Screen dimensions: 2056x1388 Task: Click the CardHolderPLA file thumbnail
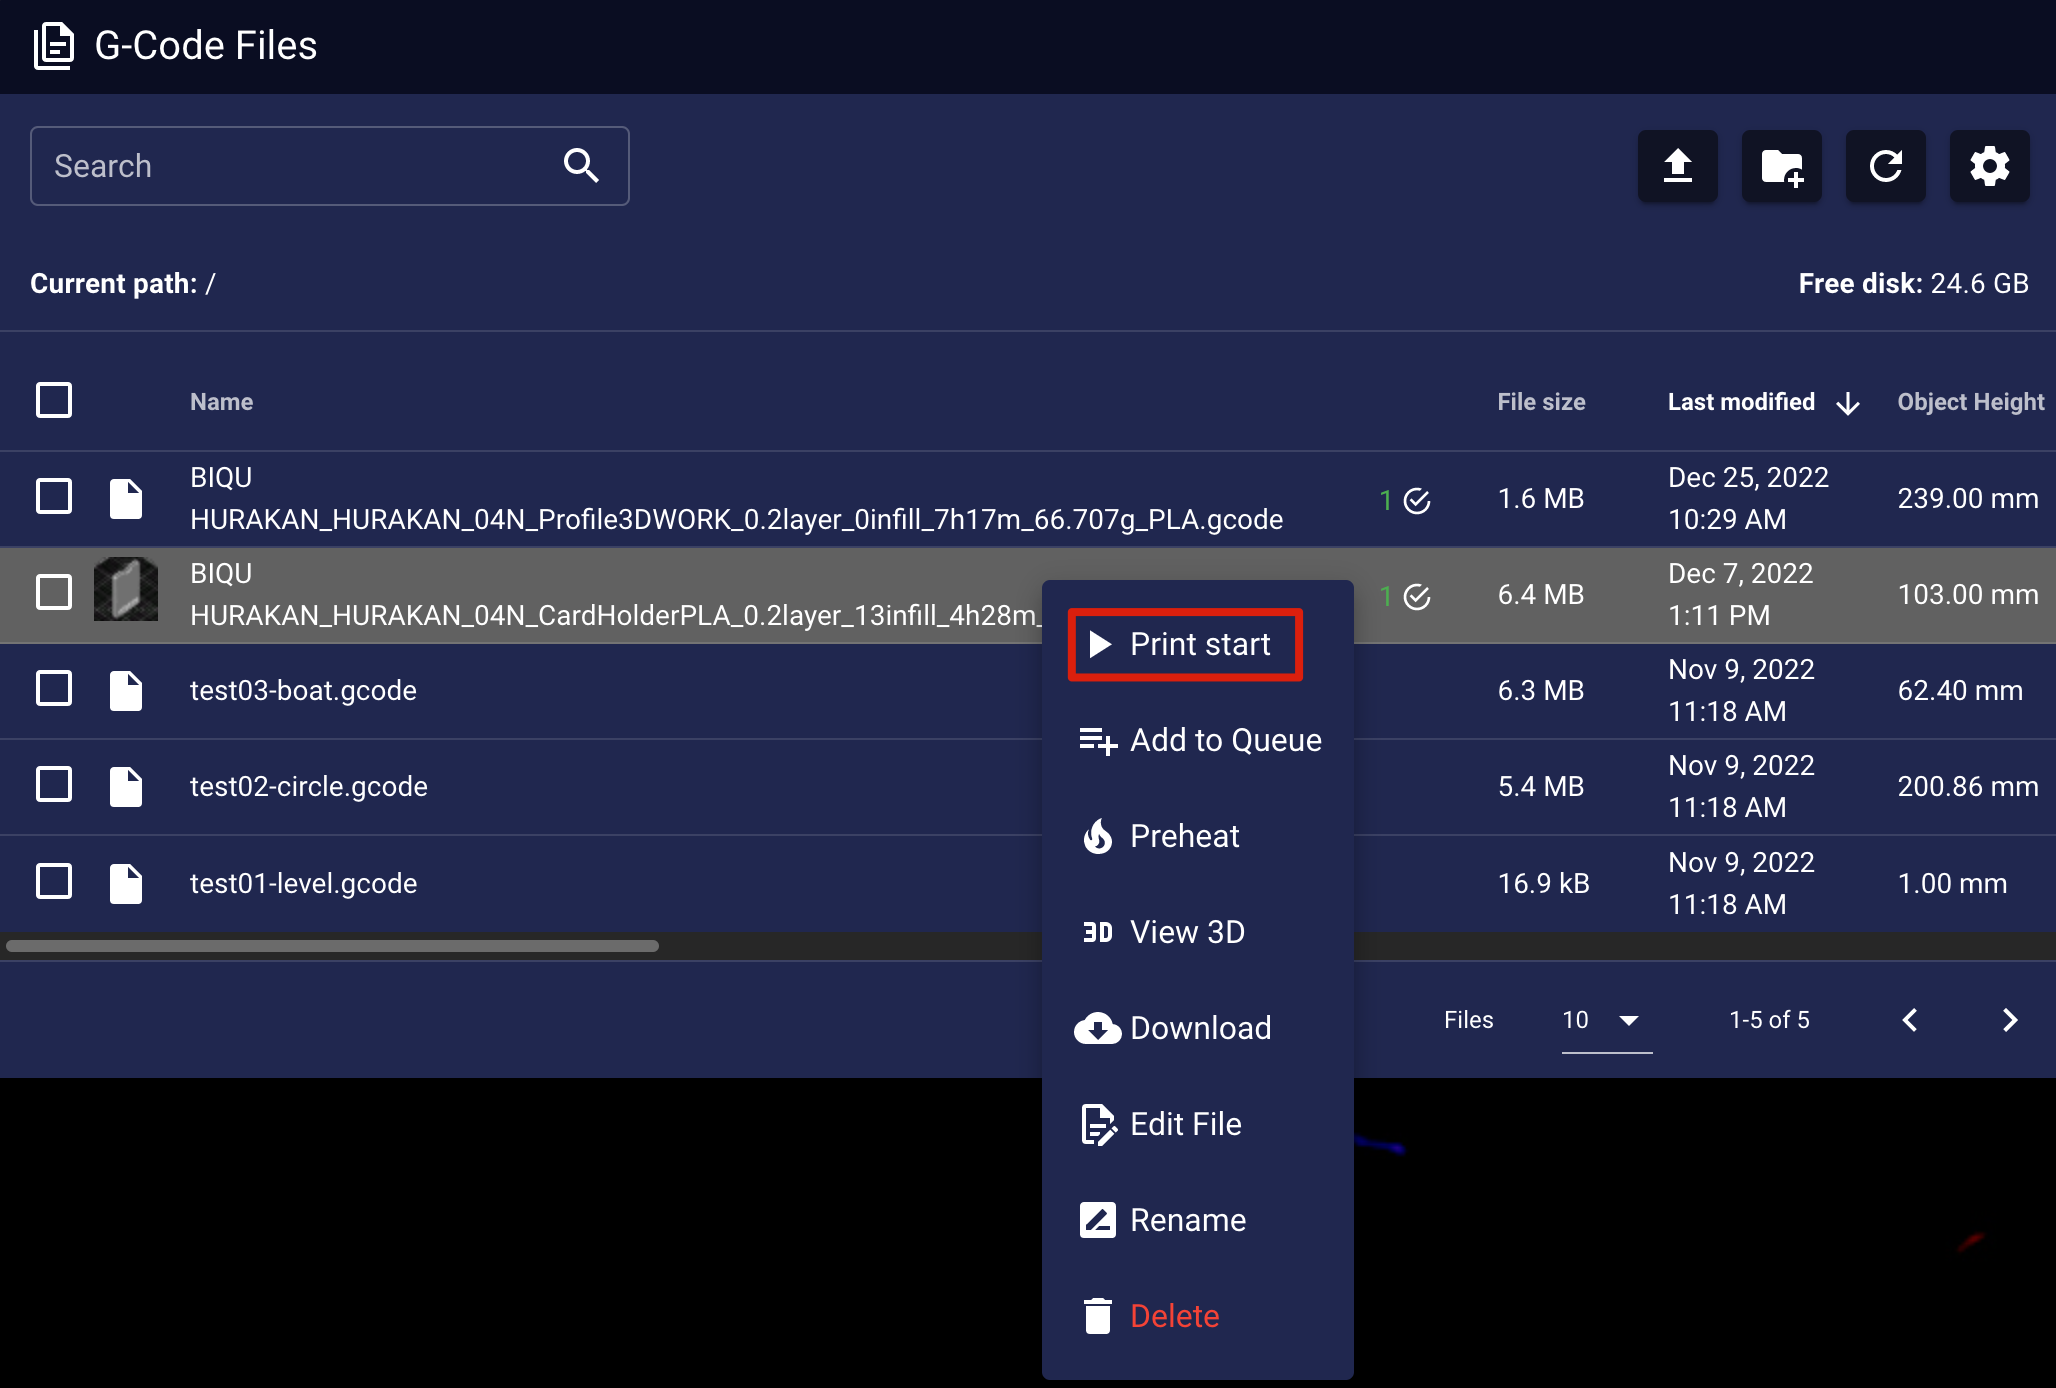(126, 590)
